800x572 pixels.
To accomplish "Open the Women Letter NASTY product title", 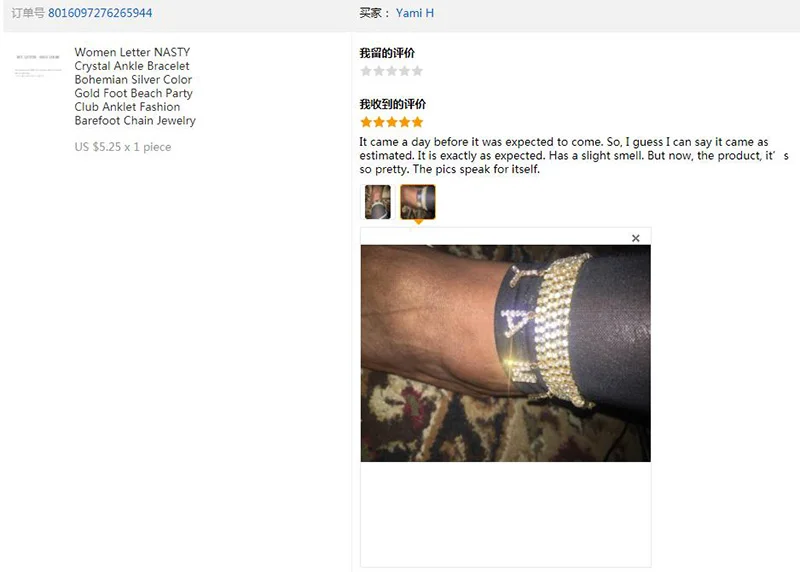I will (135, 86).
